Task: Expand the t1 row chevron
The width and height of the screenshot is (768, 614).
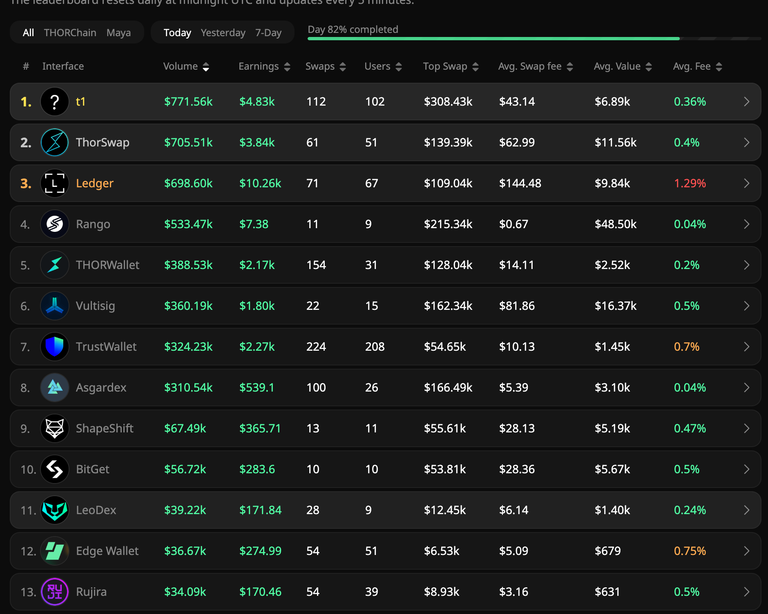Action: pos(746,102)
